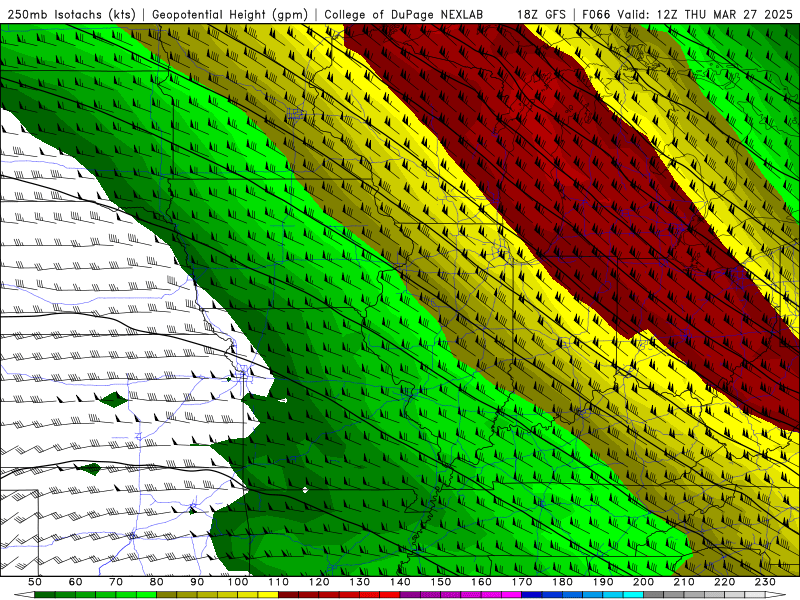
Task: Click the legend value 190
Action: pos(603,582)
